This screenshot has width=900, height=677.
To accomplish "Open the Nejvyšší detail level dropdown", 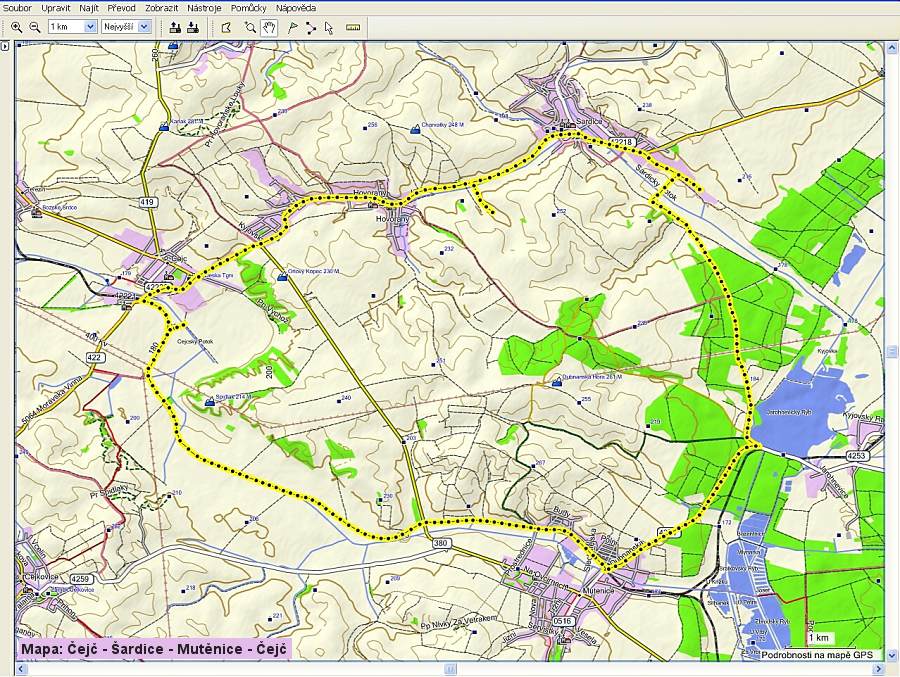I will tap(144, 27).
